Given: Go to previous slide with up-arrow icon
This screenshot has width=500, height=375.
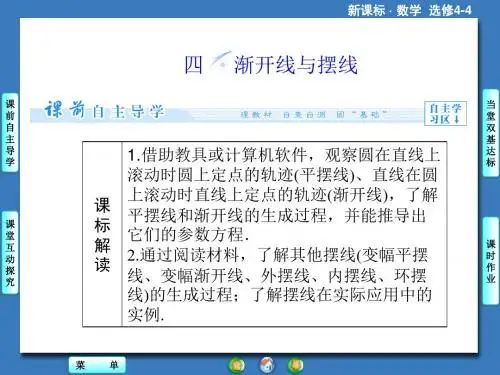Looking at the screenshot, I should pyautogui.click(x=237, y=365).
